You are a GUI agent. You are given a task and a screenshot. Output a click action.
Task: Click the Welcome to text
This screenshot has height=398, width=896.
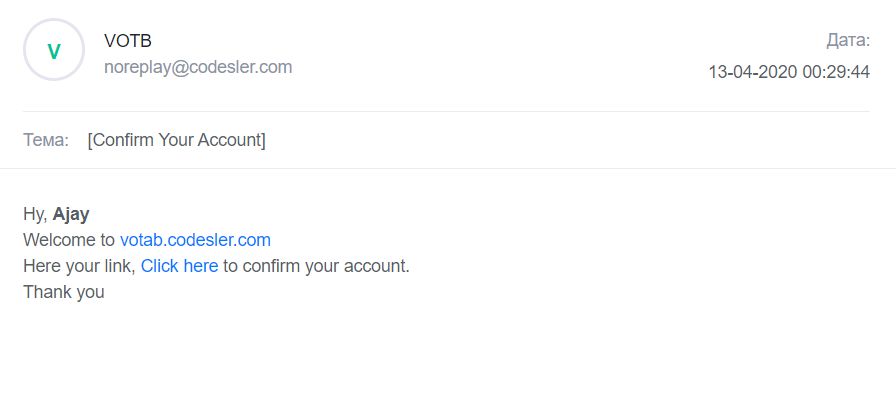tap(69, 240)
